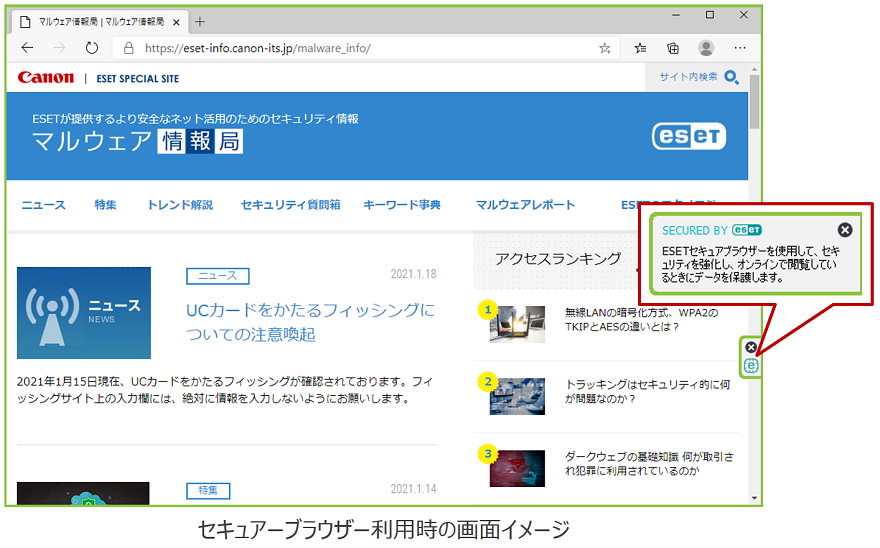
Task: Open the favorites list icon
Action: (x=640, y=48)
